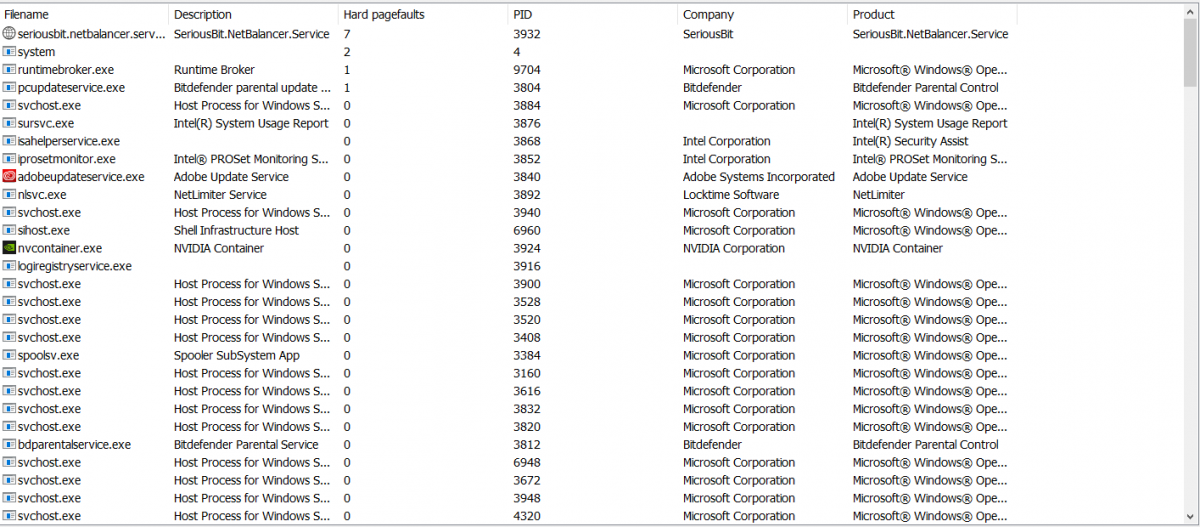
Task: Sort by the Description column header
Action: click(254, 15)
